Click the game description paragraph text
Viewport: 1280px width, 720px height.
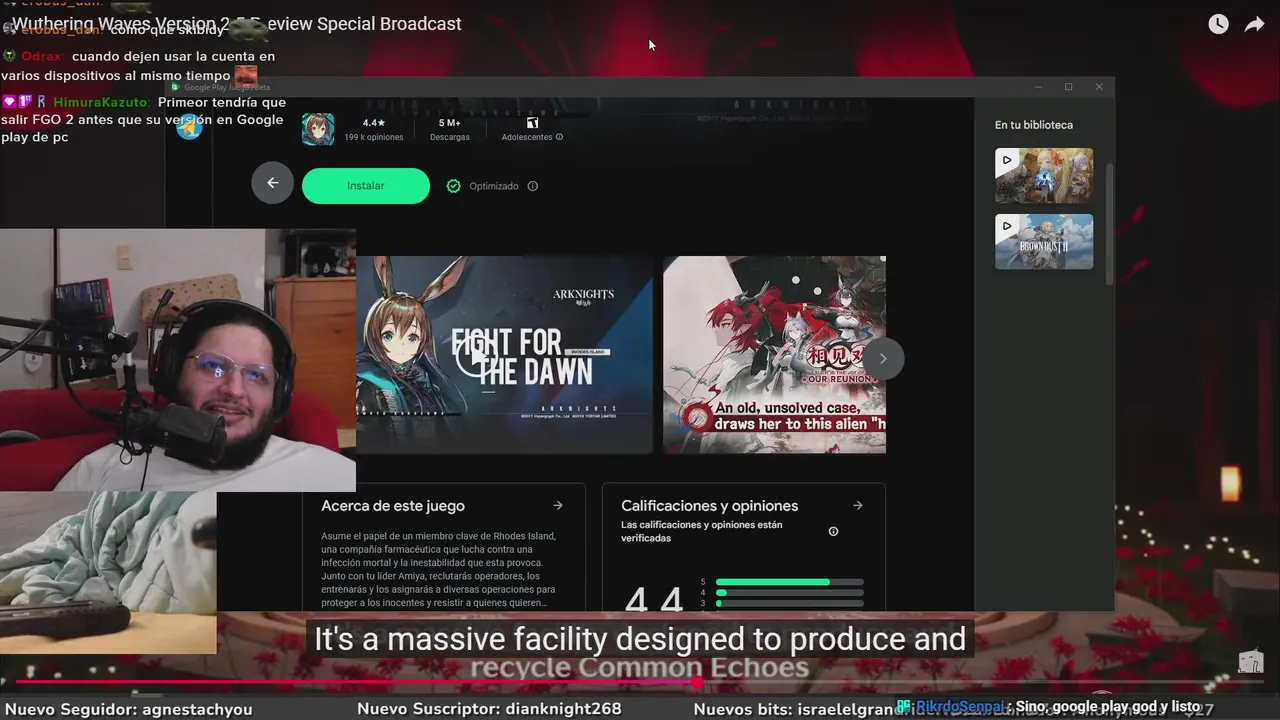click(x=438, y=570)
